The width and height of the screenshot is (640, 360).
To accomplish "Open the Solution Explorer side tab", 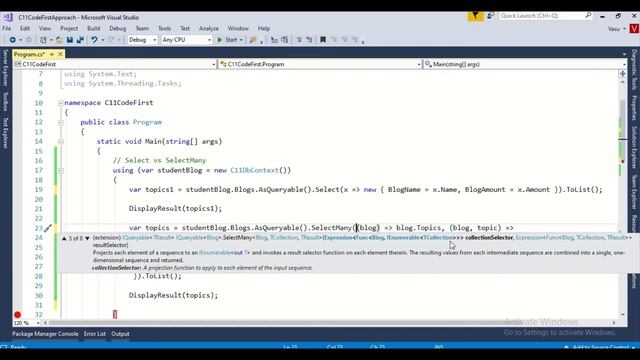I will pyautogui.click(x=634, y=147).
